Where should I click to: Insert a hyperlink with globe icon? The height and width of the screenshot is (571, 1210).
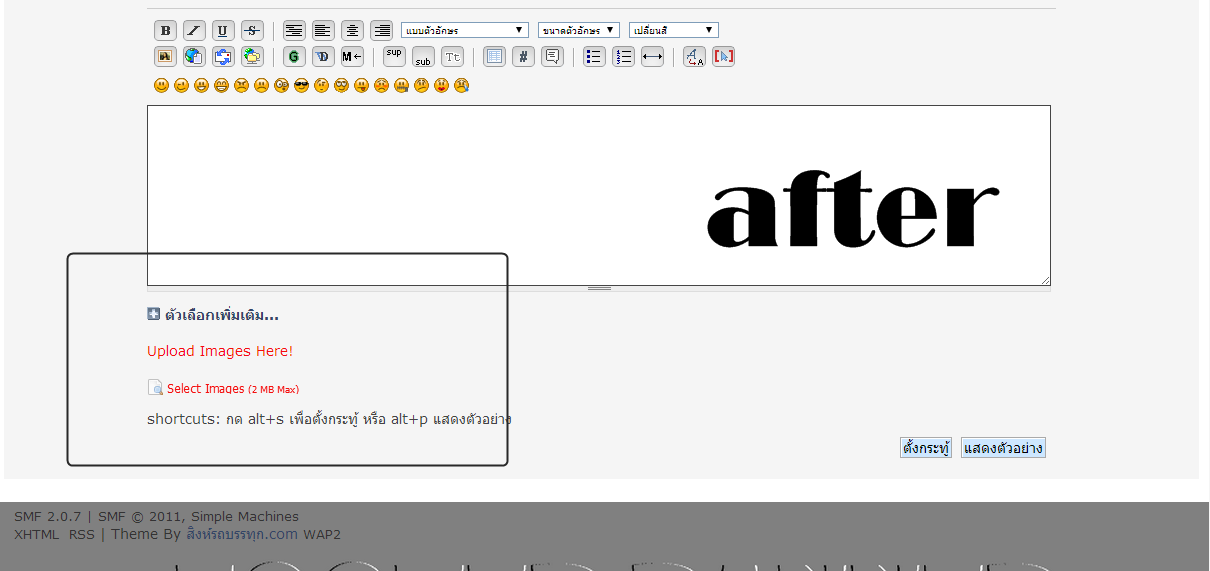[x=194, y=56]
